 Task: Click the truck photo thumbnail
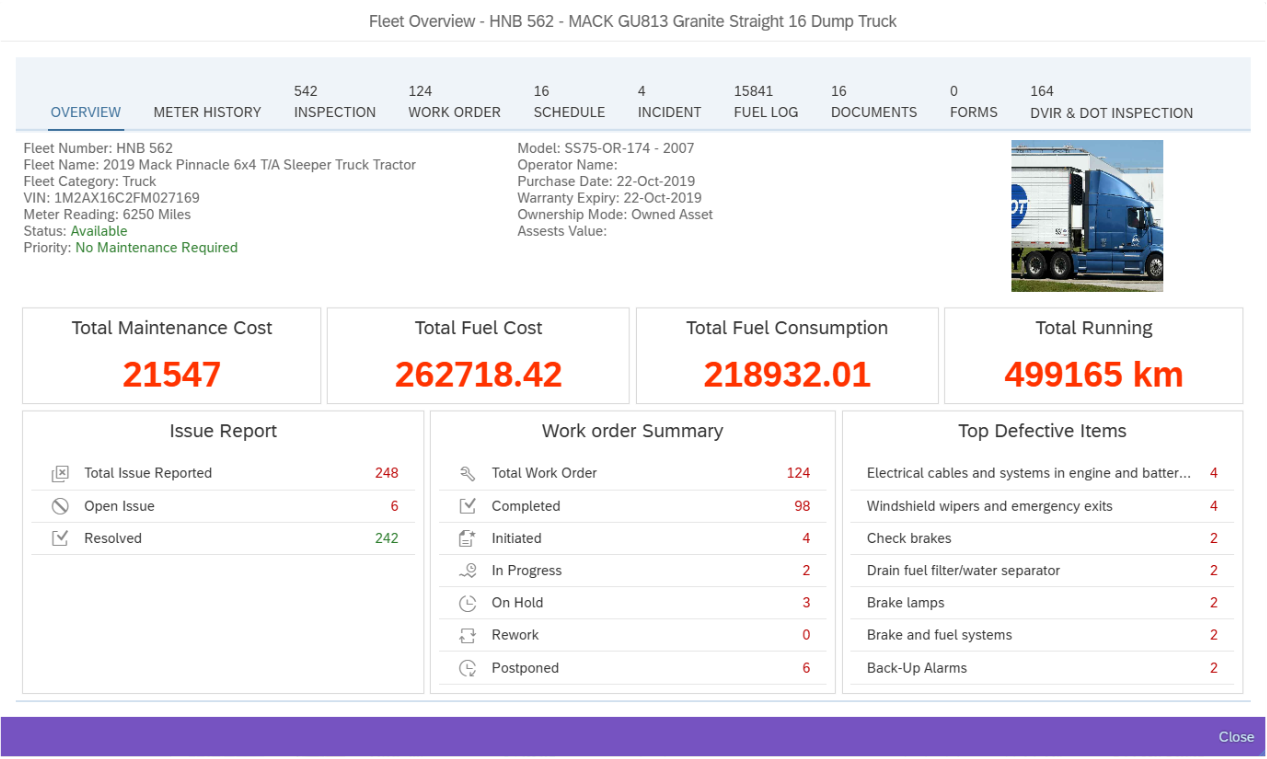tap(1087, 216)
